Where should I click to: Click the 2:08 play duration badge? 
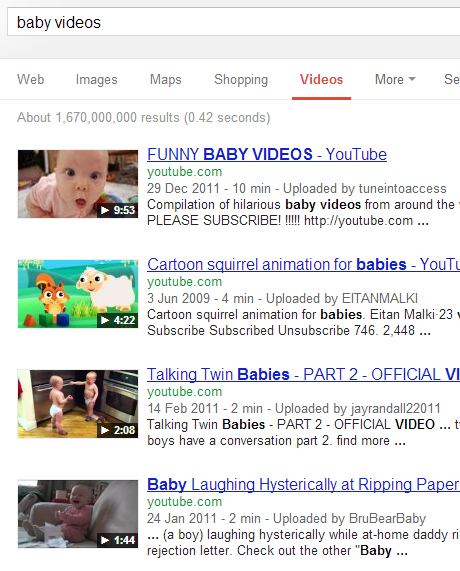117,430
